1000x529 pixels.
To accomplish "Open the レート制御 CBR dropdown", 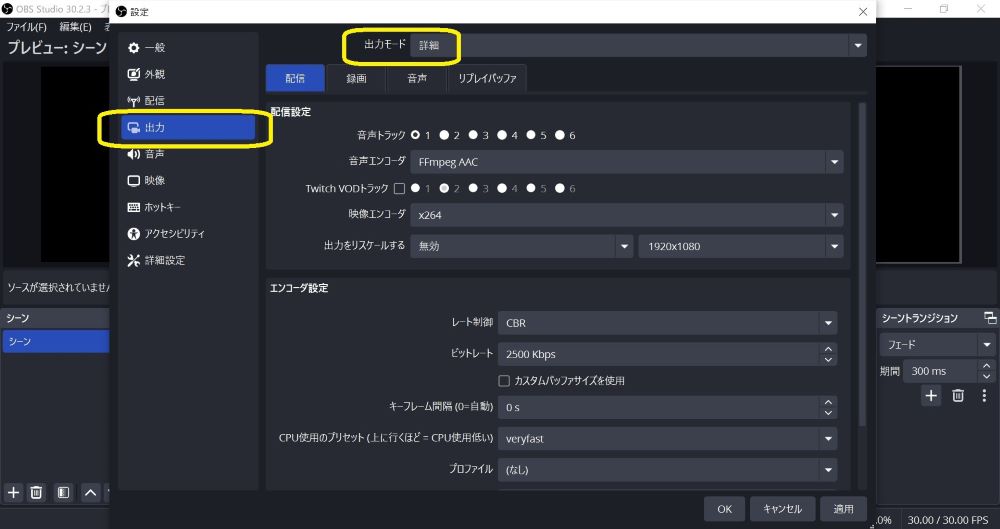I will (x=667, y=323).
